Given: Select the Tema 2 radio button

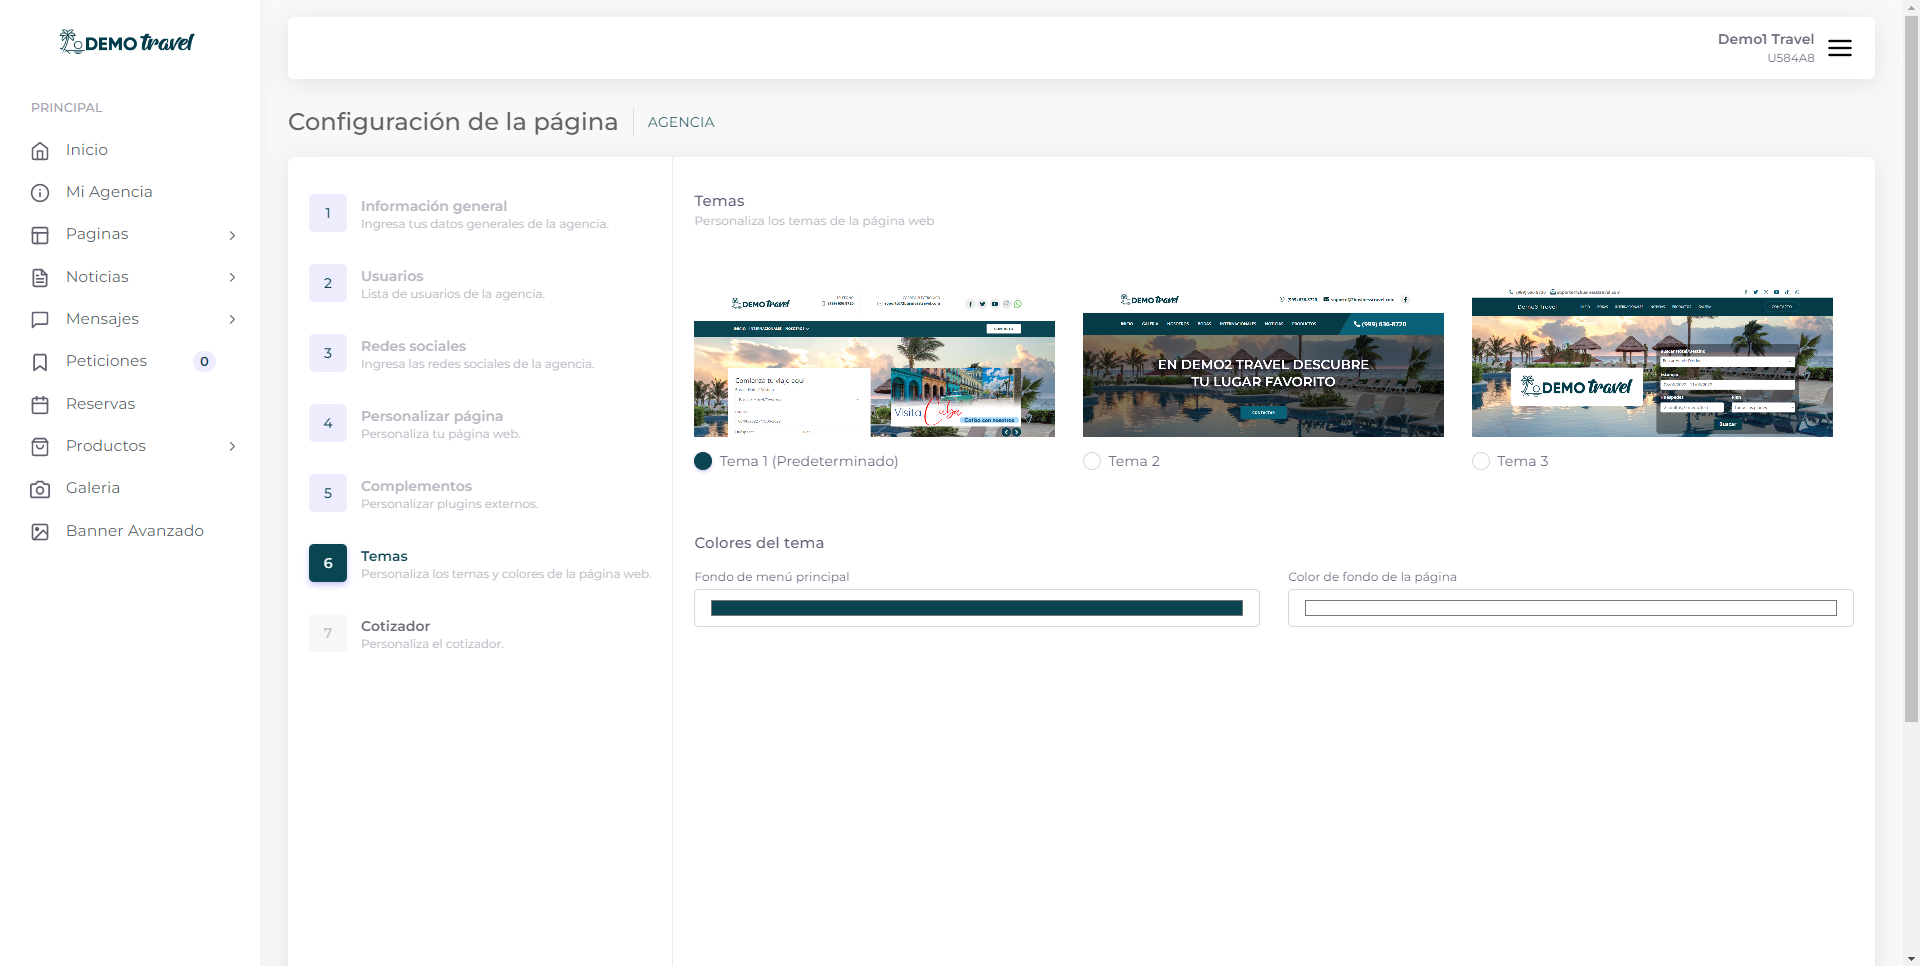Looking at the screenshot, I should (x=1092, y=461).
